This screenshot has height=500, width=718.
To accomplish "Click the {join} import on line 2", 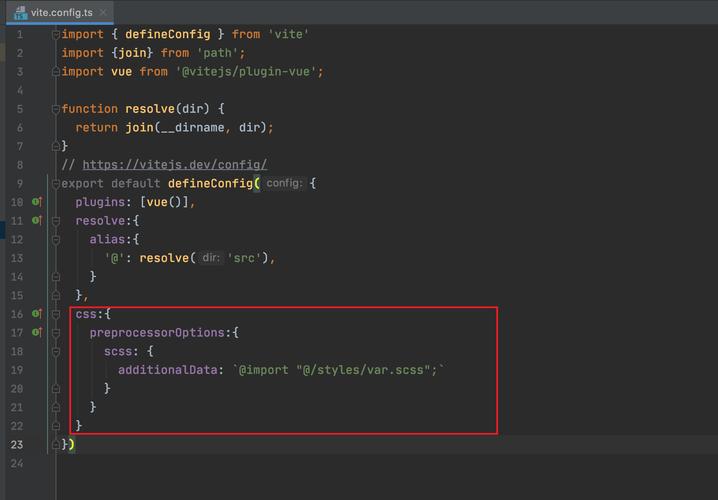I will 132,53.
